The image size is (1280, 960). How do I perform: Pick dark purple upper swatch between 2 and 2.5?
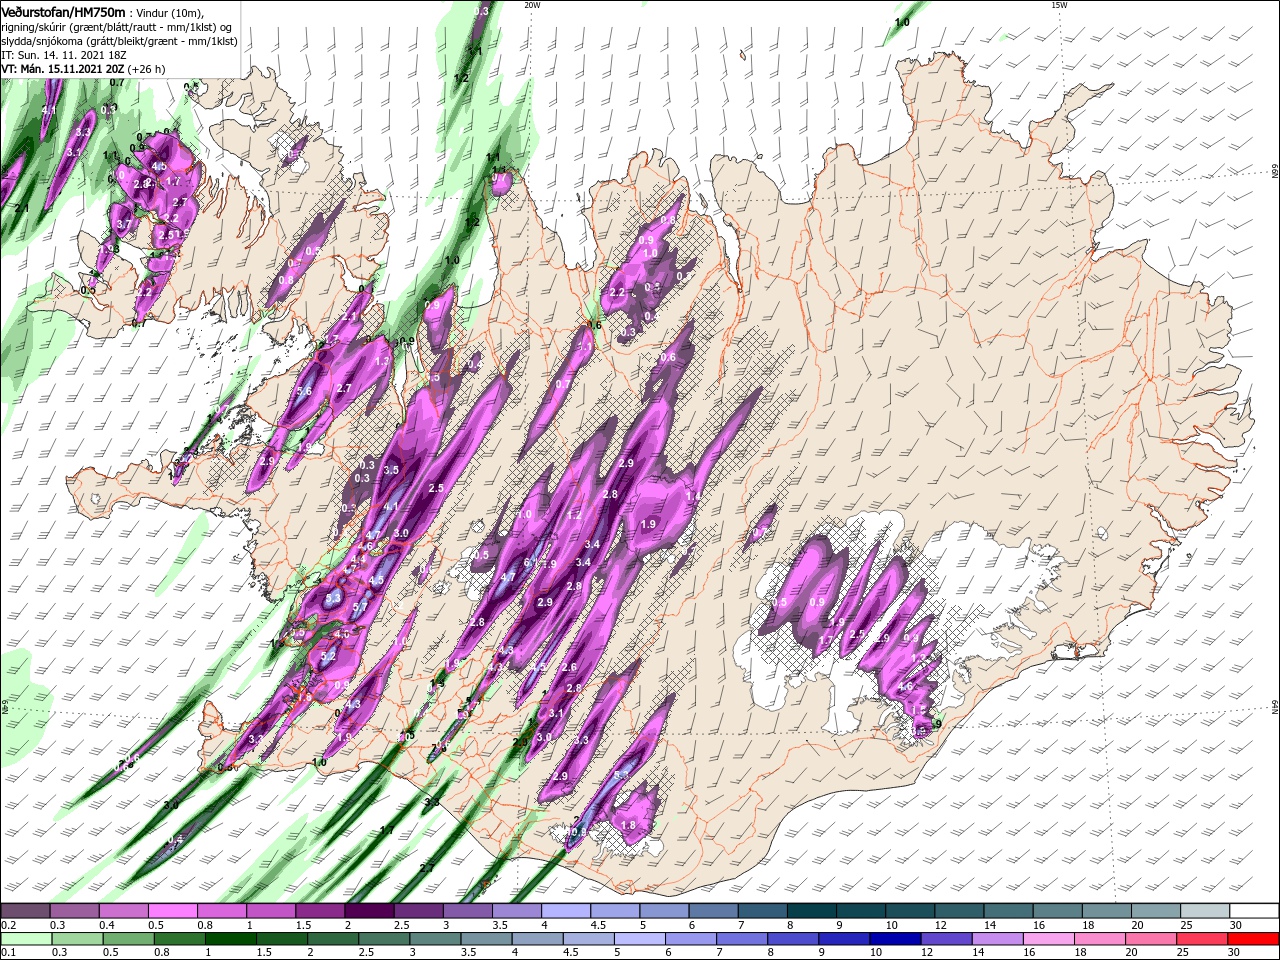pos(368,911)
